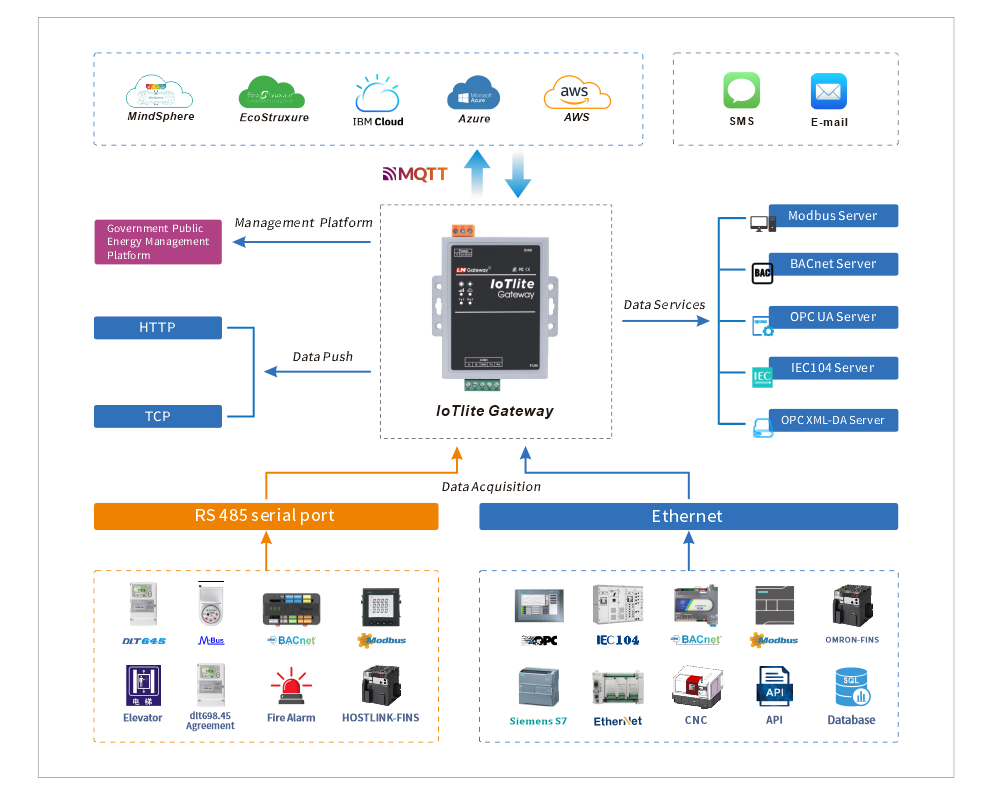Click the DLT645 meter icon
997x797 pixels.
click(143, 604)
